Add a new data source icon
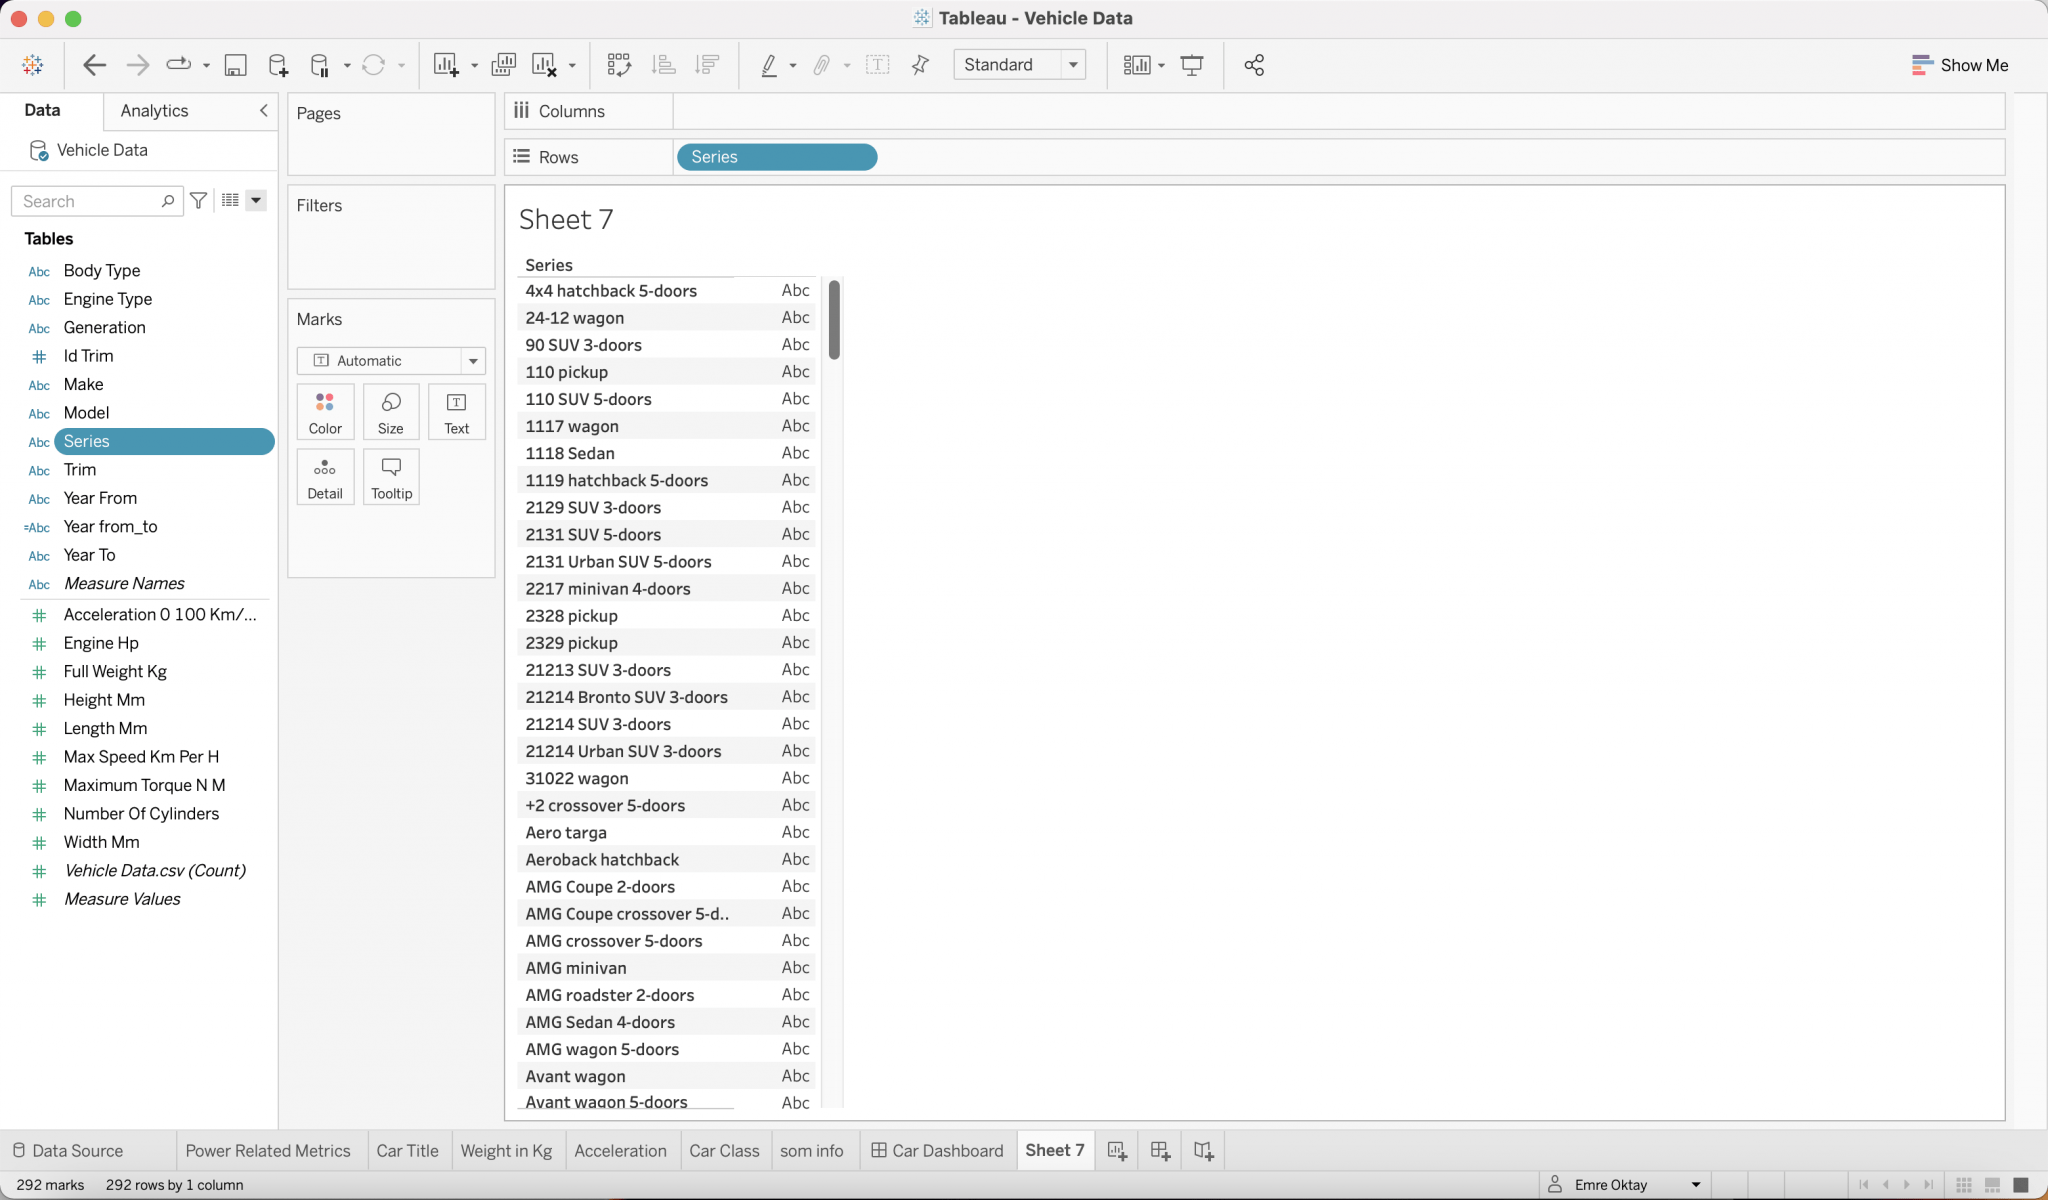This screenshot has height=1200, width=2048. point(278,65)
